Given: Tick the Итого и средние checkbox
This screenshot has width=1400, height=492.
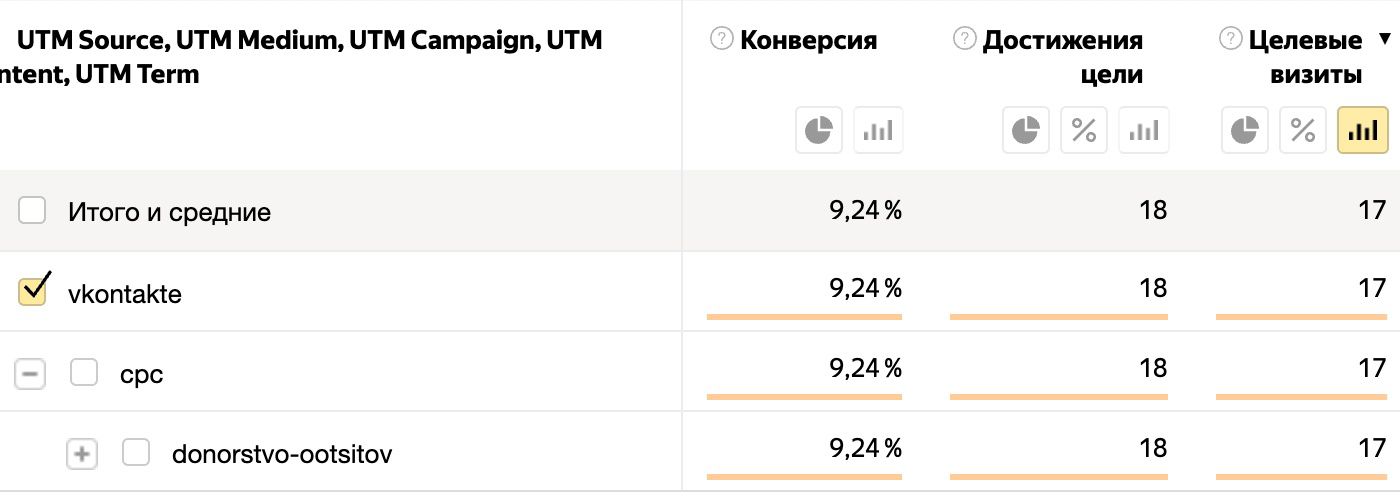Looking at the screenshot, I should click(32, 210).
